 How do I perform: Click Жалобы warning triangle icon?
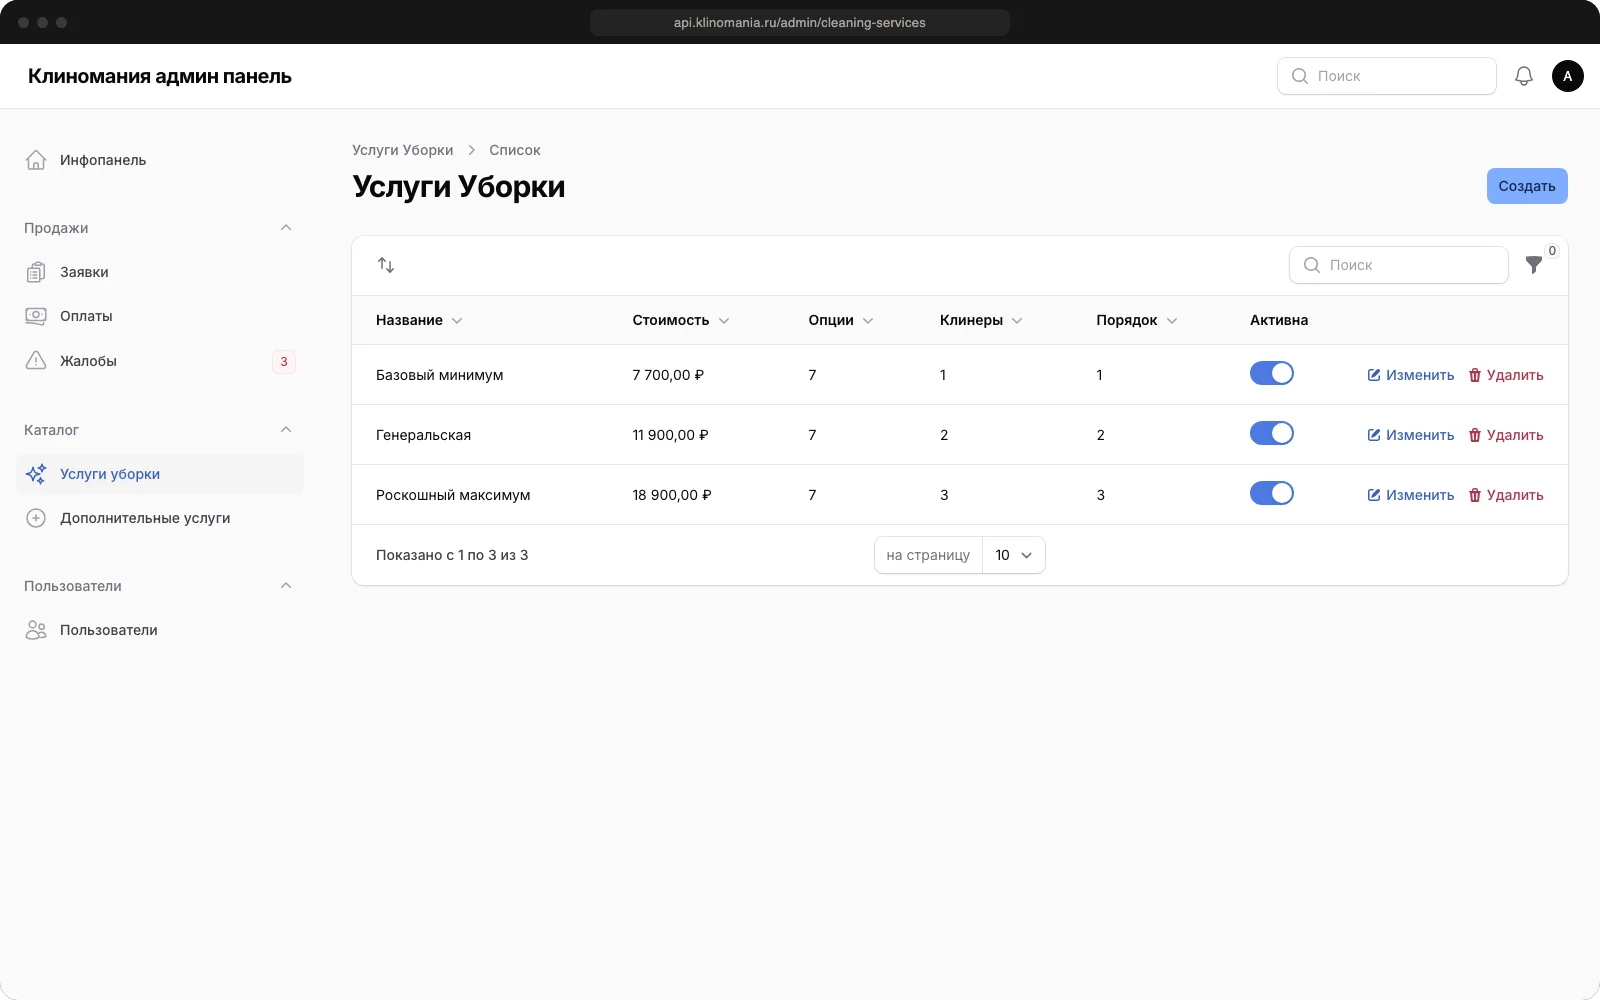pyautogui.click(x=36, y=361)
